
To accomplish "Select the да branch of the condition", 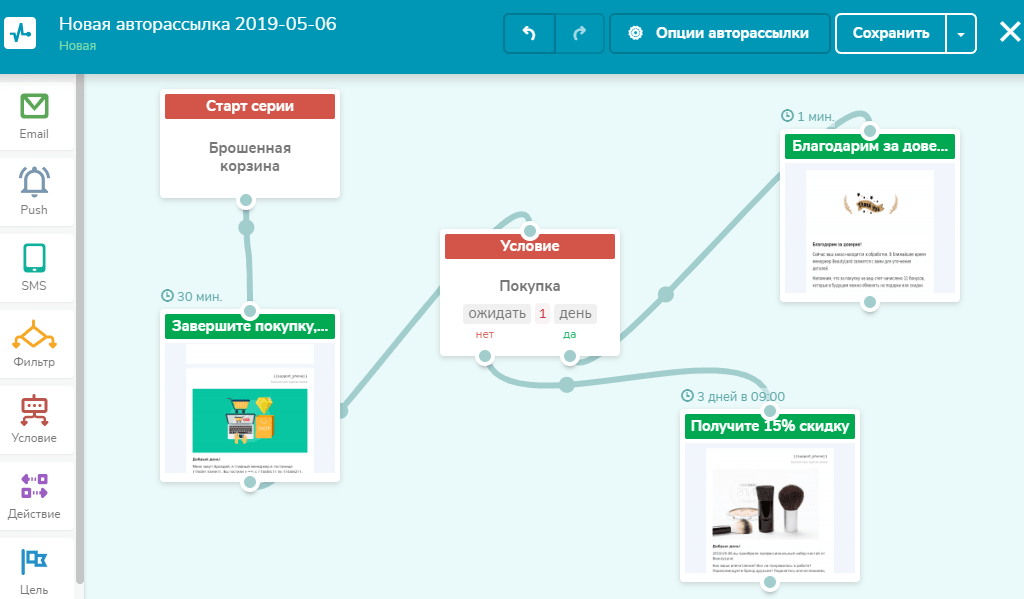I will pos(569,337).
